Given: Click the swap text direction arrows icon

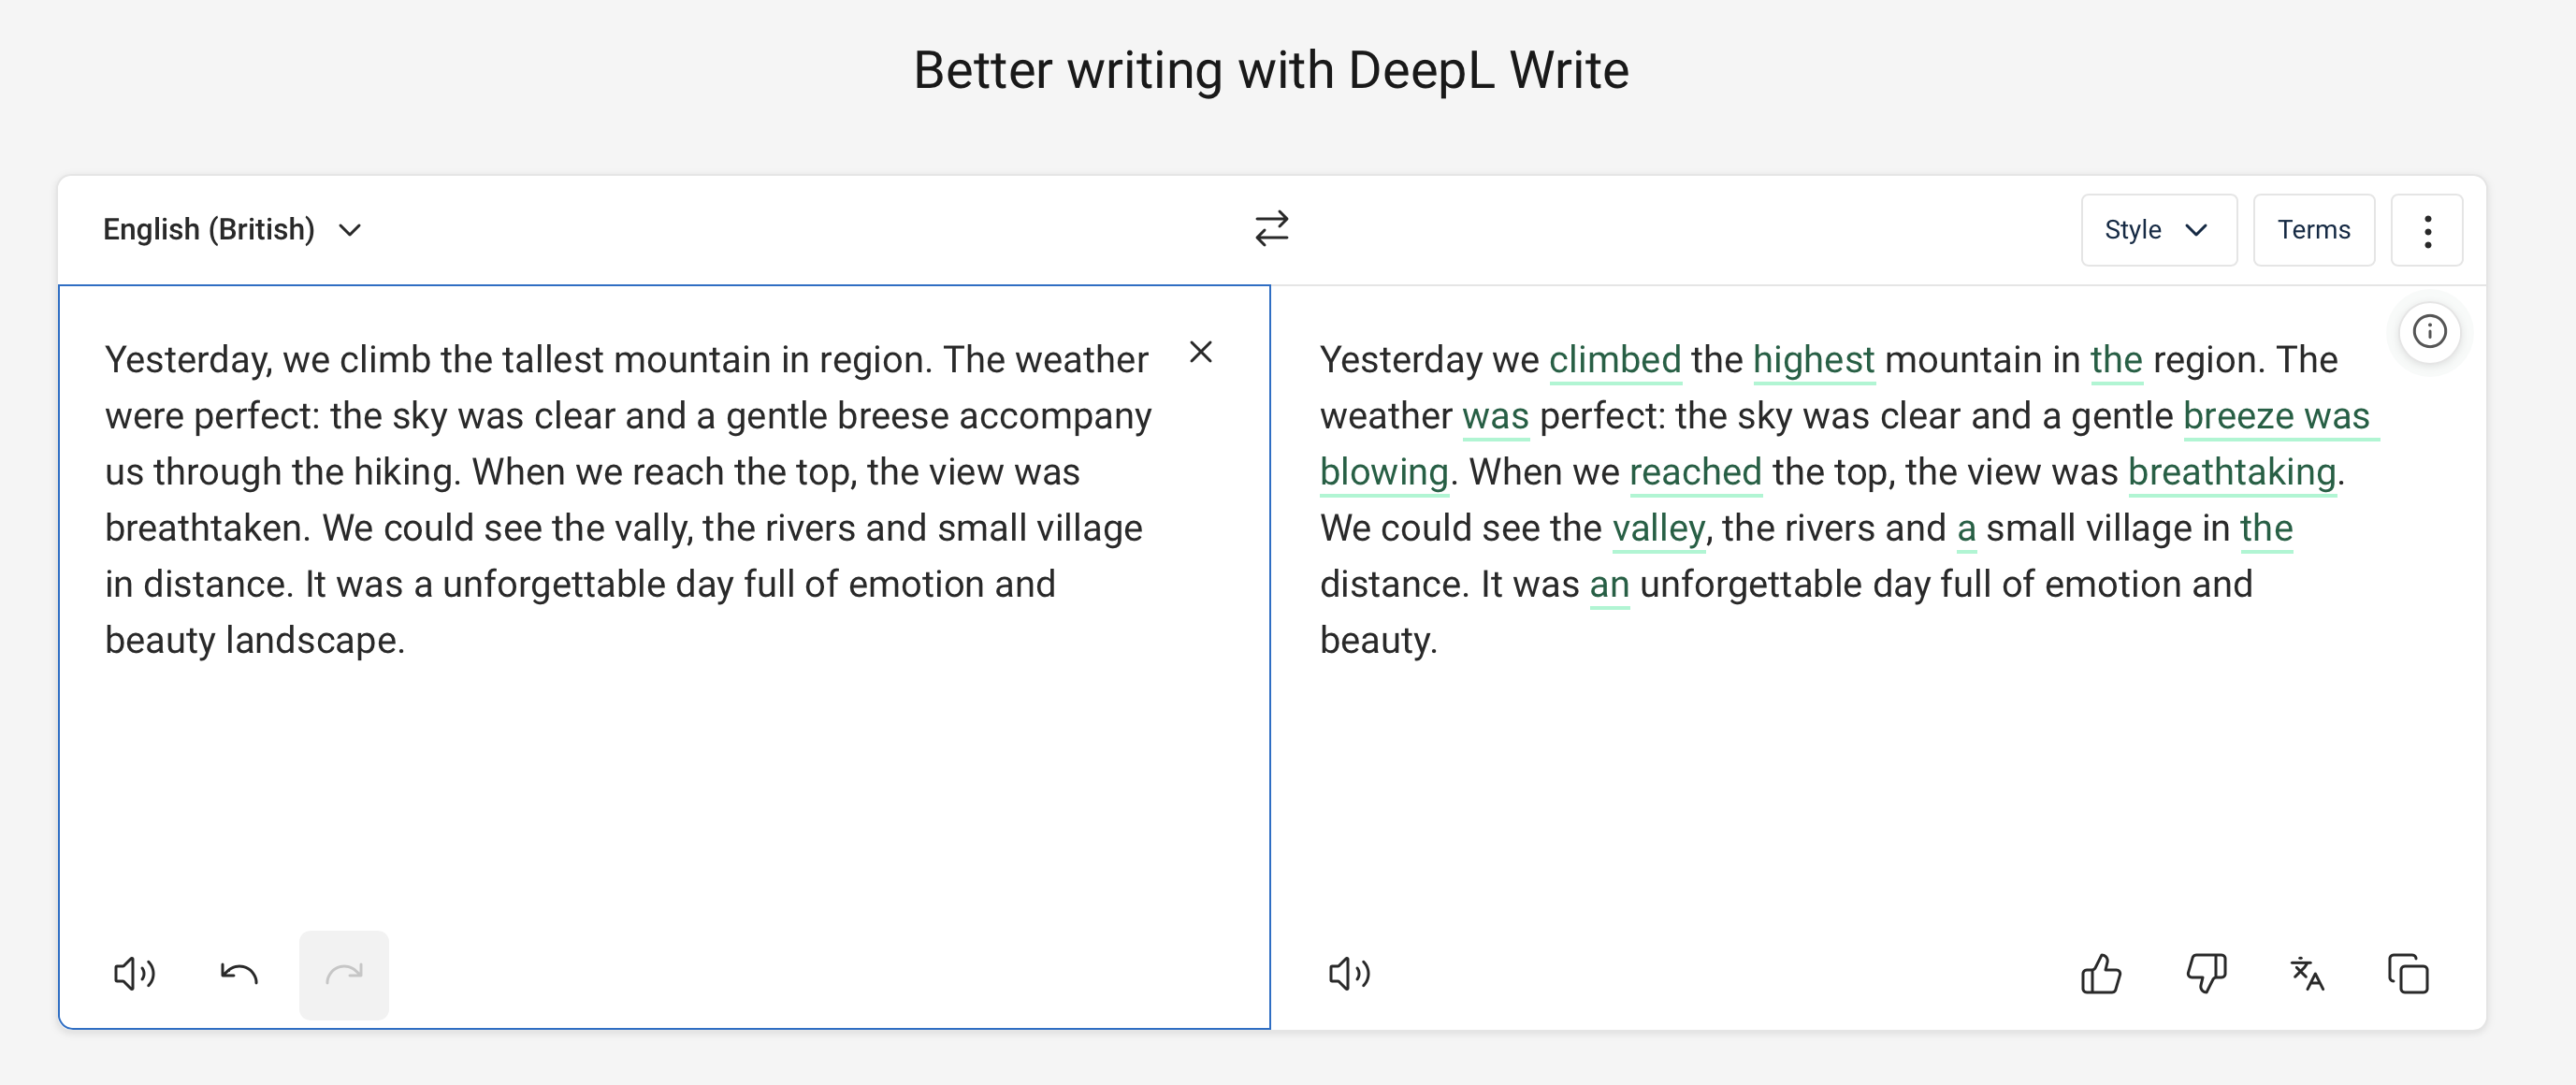Looking at the screenshot, I should 1271,229.
